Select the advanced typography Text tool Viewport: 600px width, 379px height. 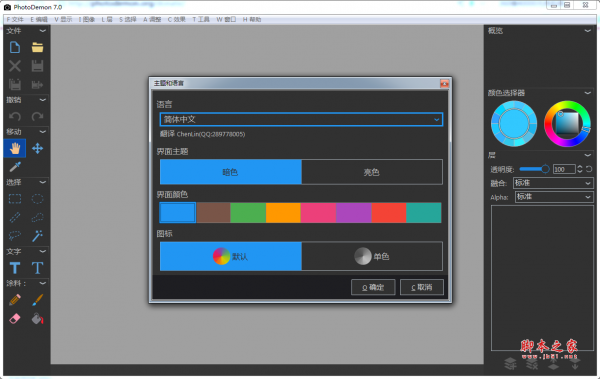tap(38, 268)
